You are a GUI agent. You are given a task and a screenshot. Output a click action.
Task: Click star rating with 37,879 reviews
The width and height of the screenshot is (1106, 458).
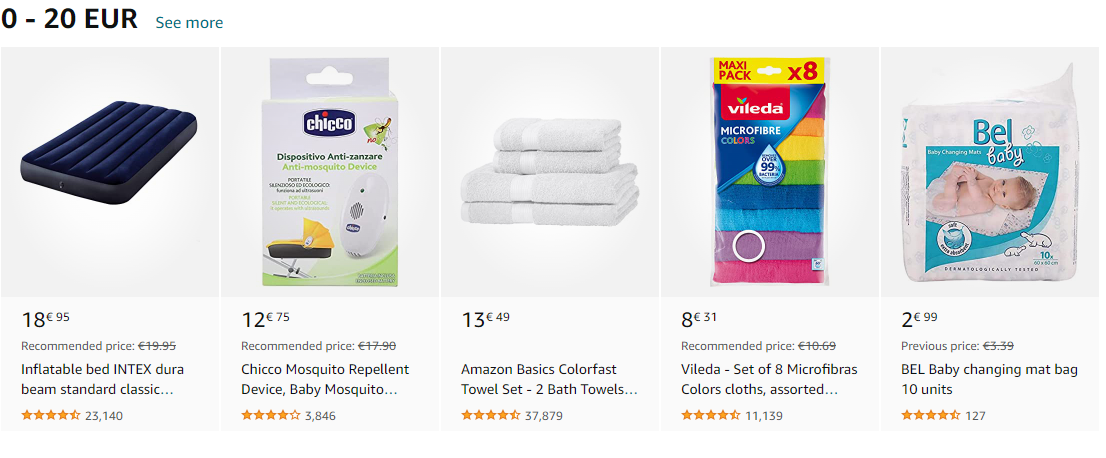point(491,416)
